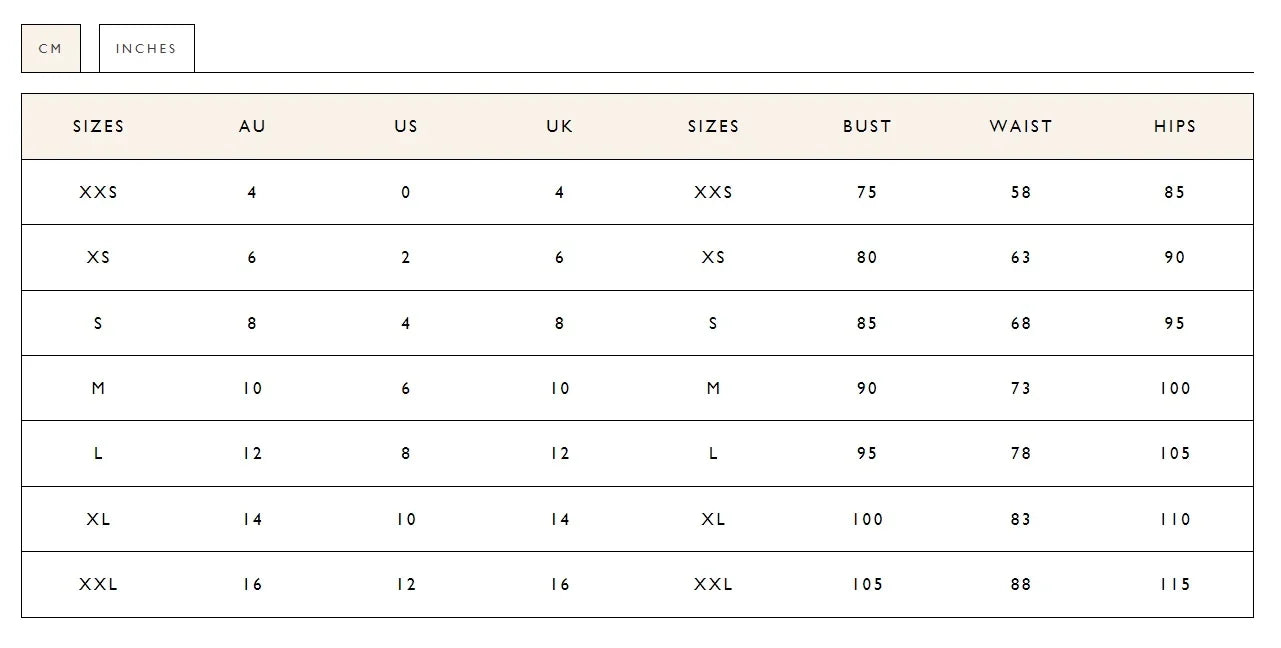This screenshot has height=648, width=1281.
Task: Click the HIPS column header
Action: 1173,126
